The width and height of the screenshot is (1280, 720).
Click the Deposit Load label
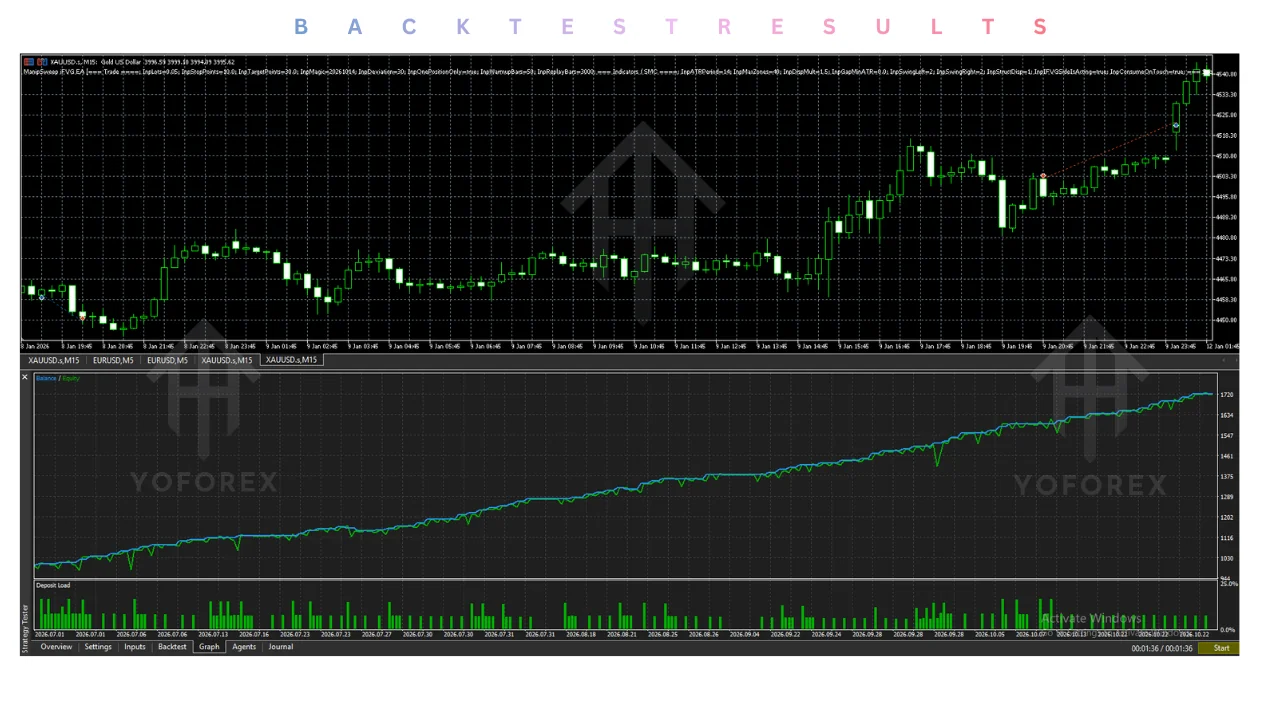pyautogui.click(x=53, y=585)
